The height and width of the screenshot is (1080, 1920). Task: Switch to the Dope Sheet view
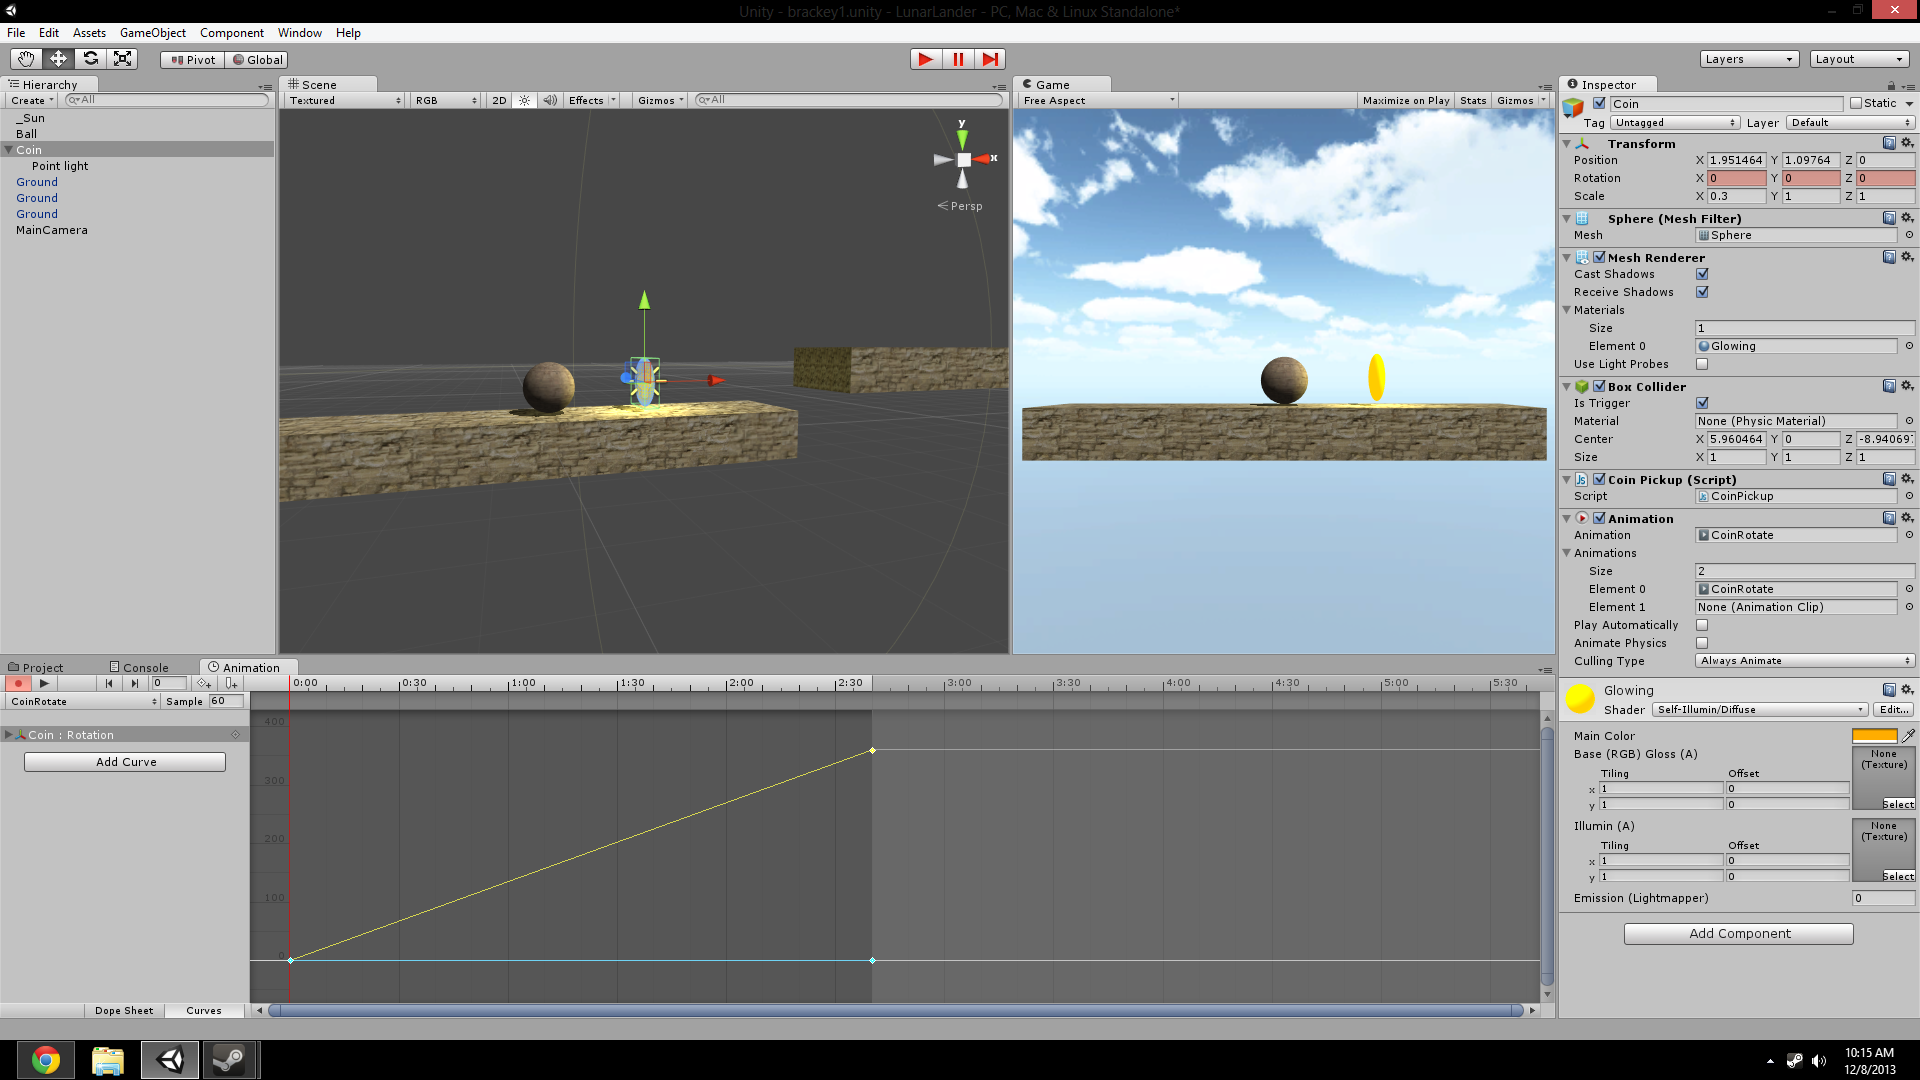point(124,1011)
